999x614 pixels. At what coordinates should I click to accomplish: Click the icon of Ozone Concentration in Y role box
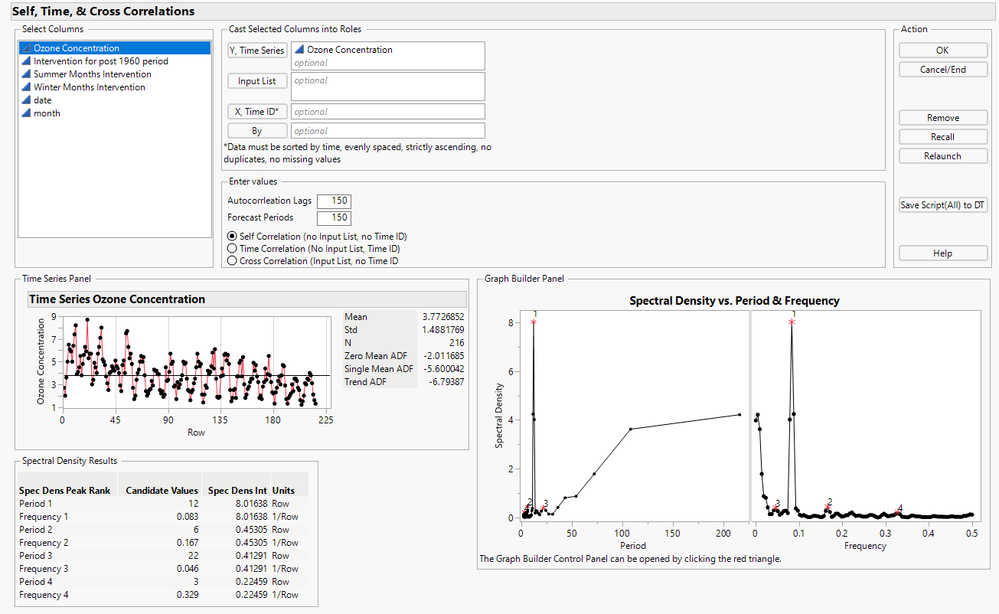click(x=299, y=50)
